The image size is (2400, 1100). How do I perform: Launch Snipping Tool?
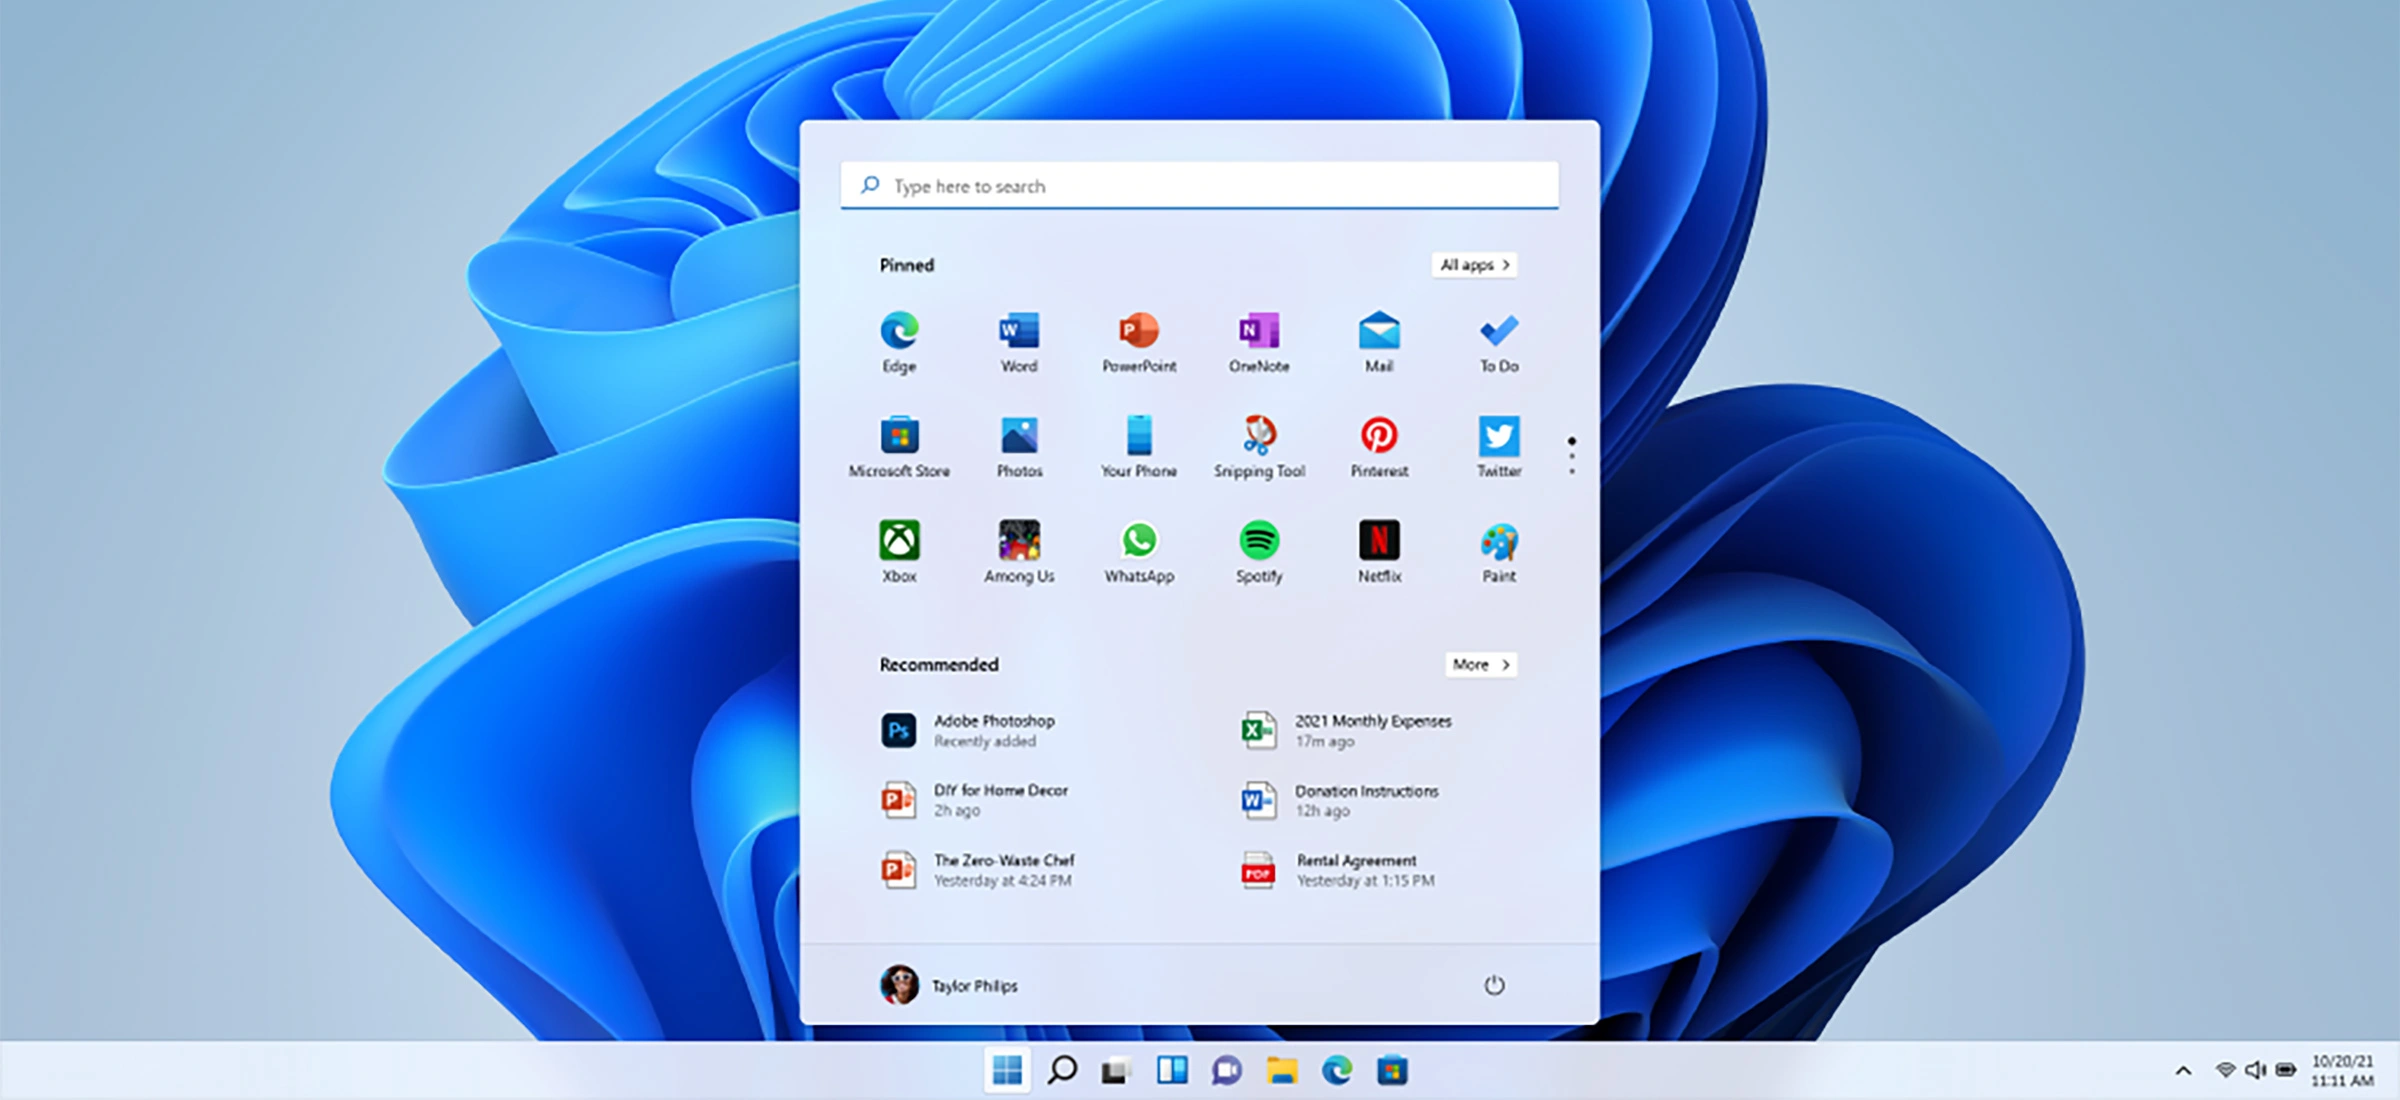point(1259,447)
